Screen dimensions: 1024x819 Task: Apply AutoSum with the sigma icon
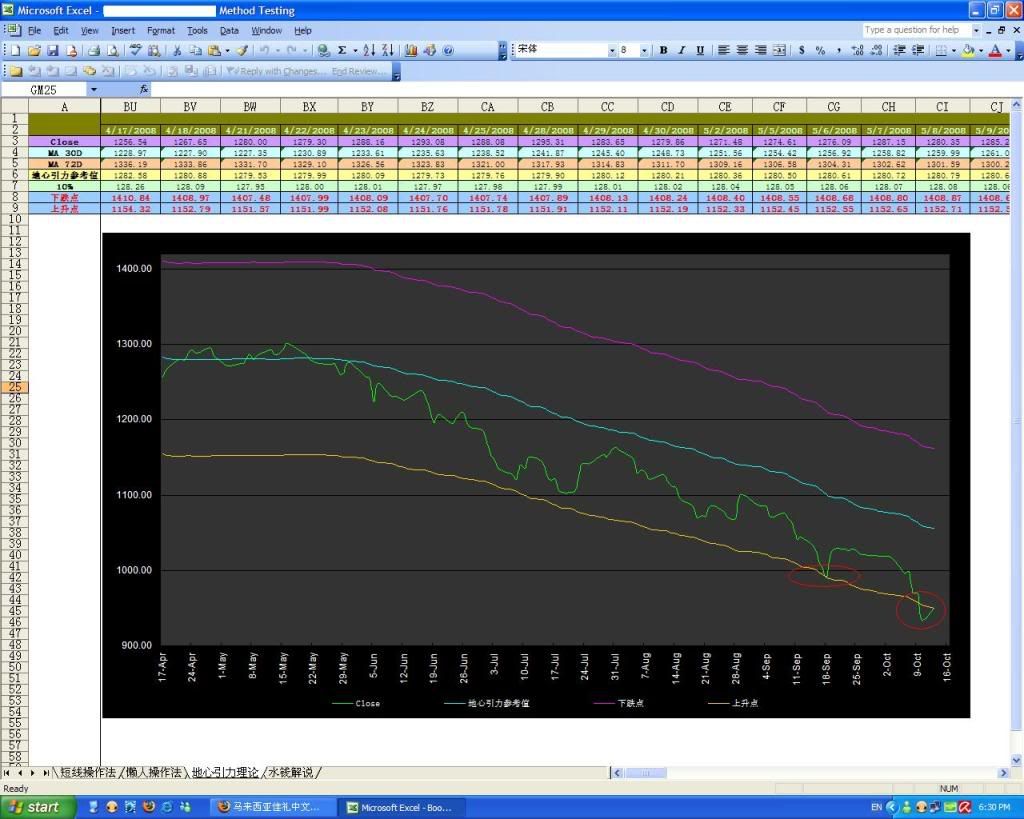(x=342, y=50)
